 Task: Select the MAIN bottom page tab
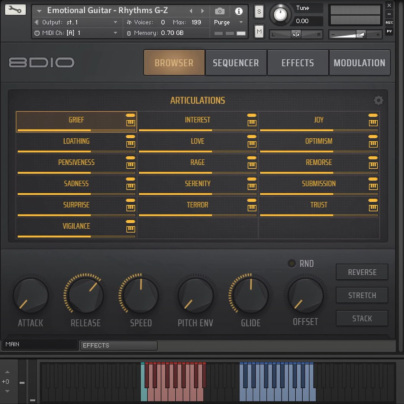tap(40, 344)
